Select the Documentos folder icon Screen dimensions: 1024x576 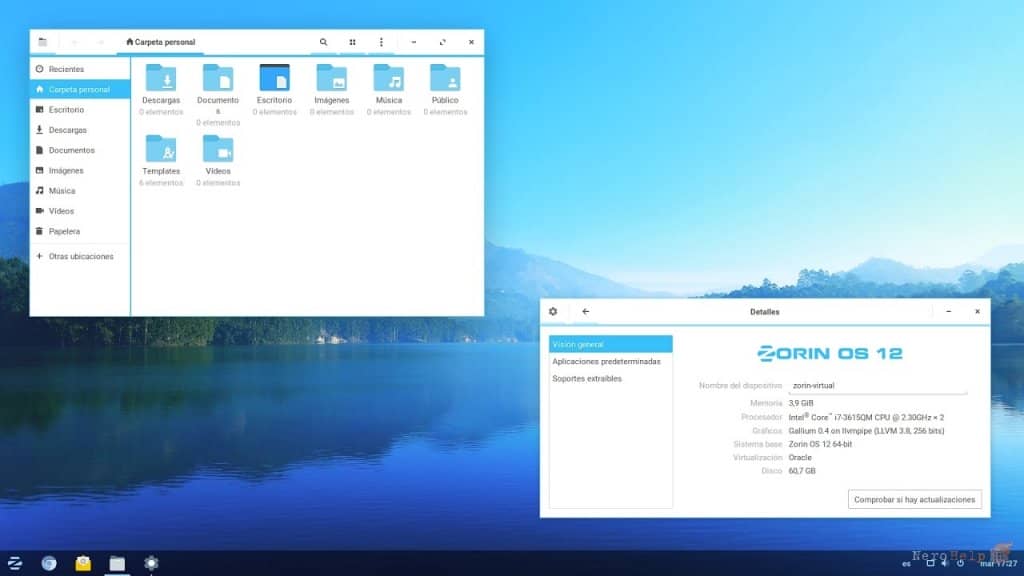[217, 78]
